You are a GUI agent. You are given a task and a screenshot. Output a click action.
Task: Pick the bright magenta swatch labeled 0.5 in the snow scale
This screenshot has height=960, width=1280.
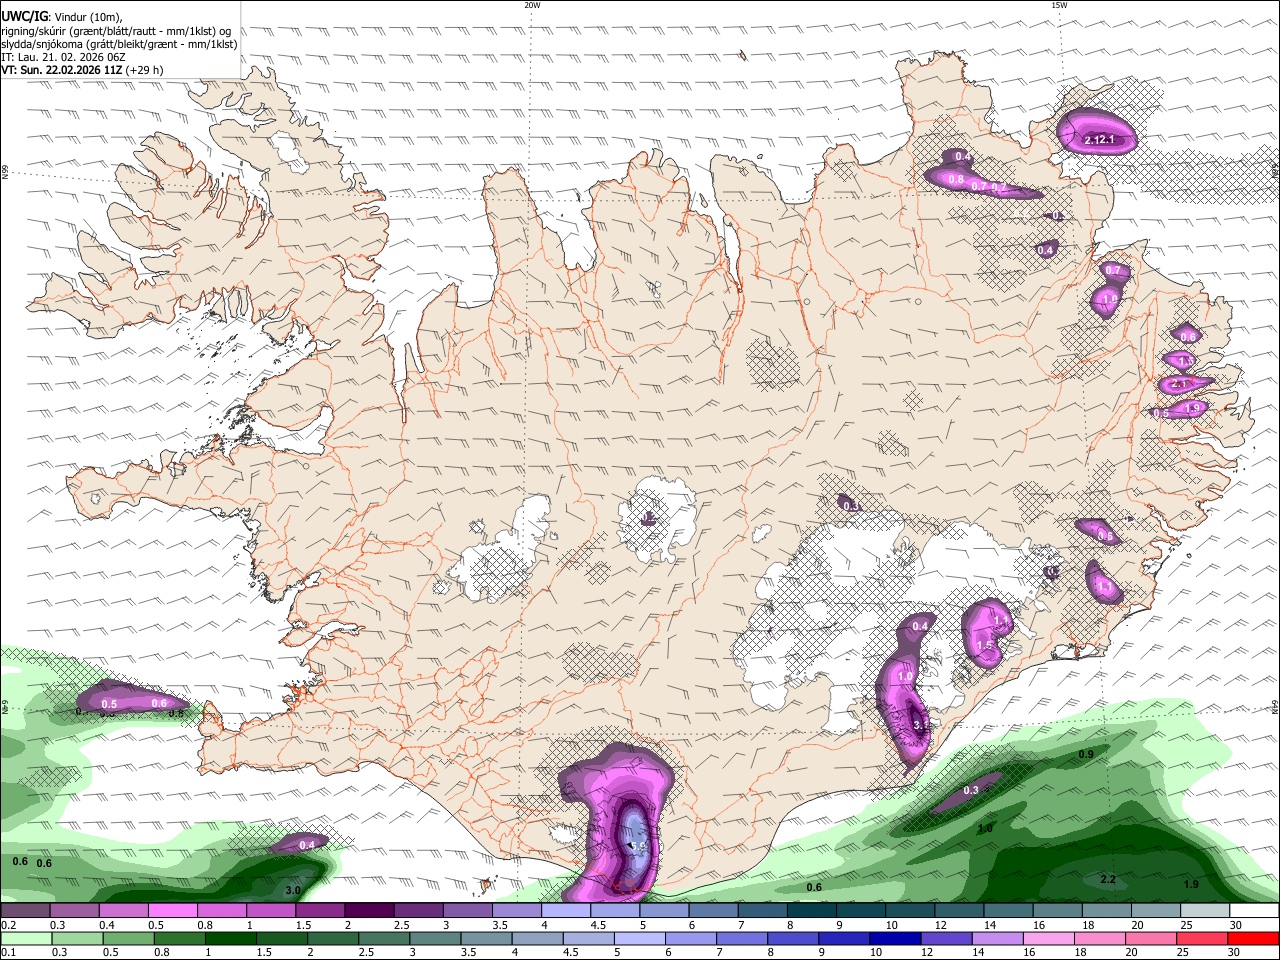(x=172, y=911)
